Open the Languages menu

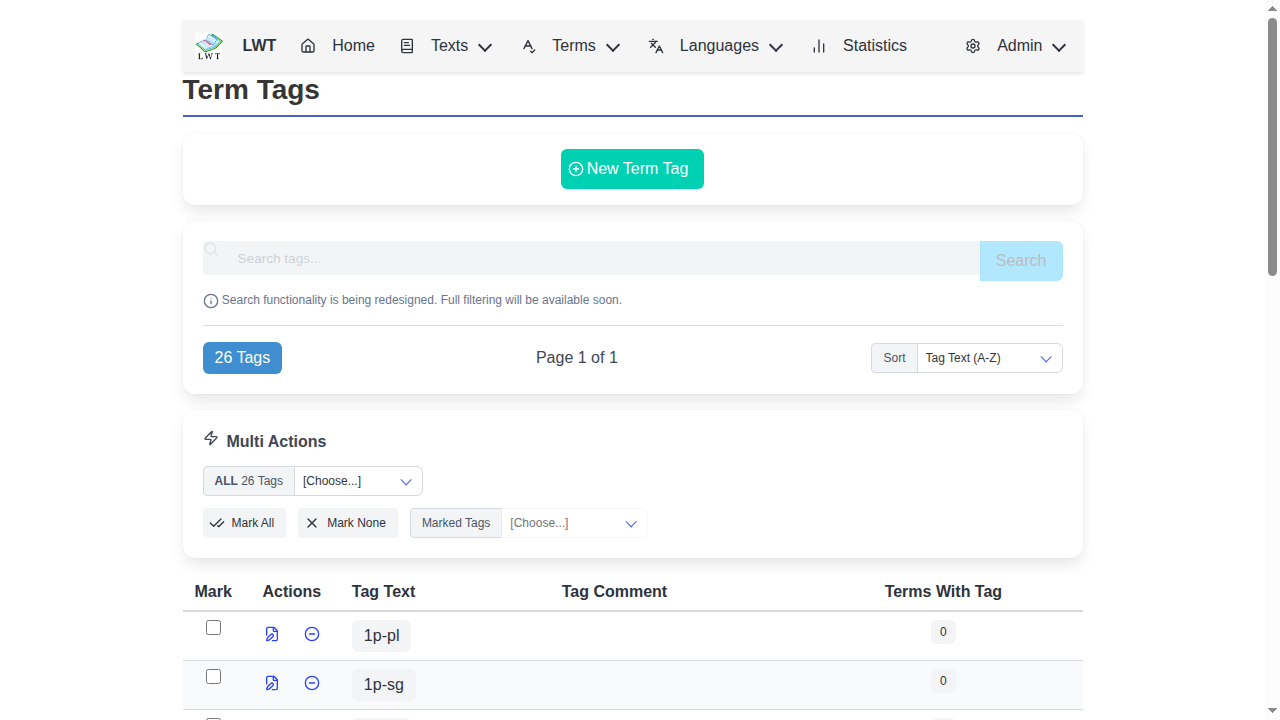pyautogui.click(x=716, y=46)
